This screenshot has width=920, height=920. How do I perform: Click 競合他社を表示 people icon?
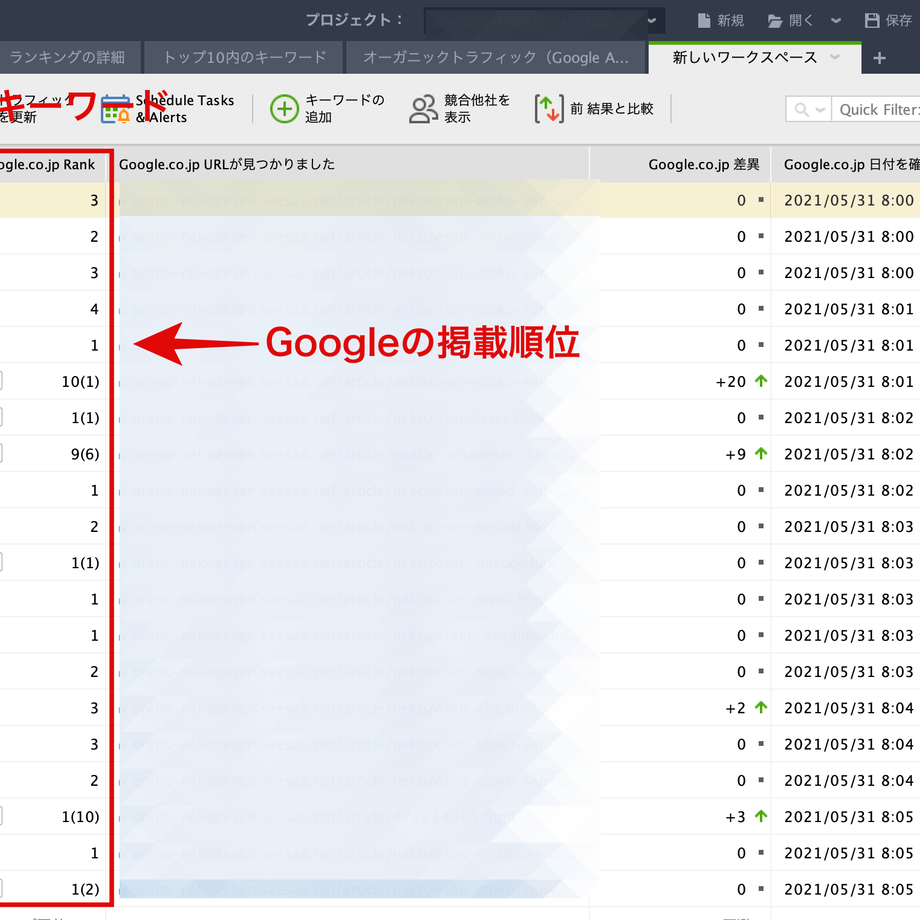[x=423, y=109]
